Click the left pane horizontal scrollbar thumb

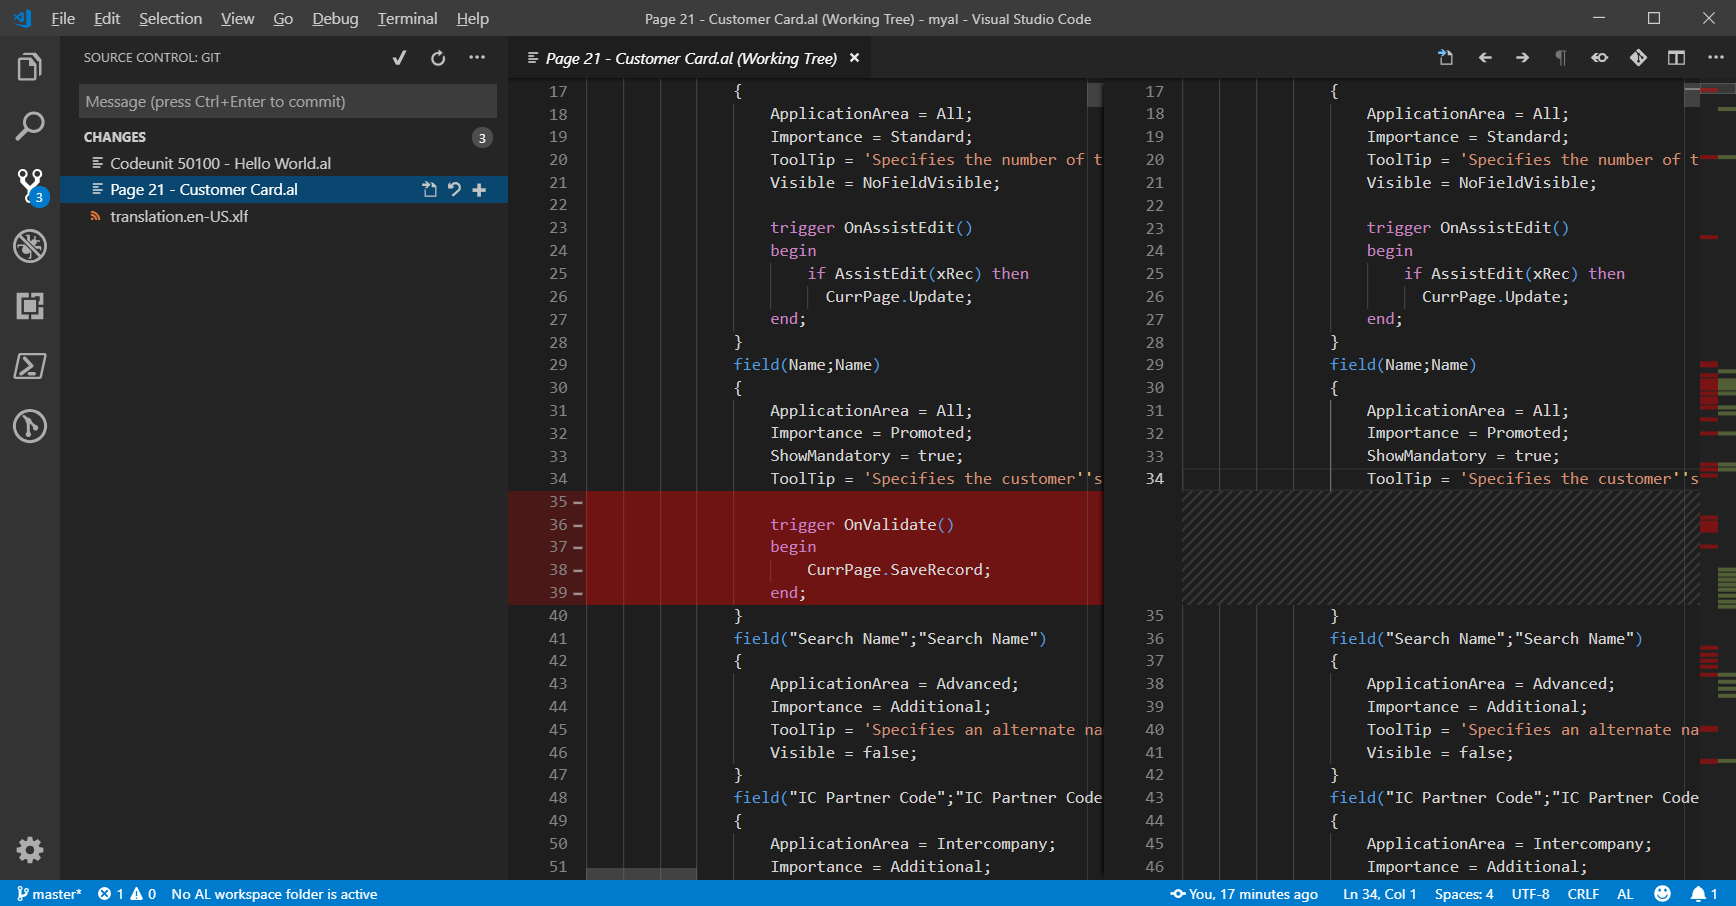pos(641,874)
